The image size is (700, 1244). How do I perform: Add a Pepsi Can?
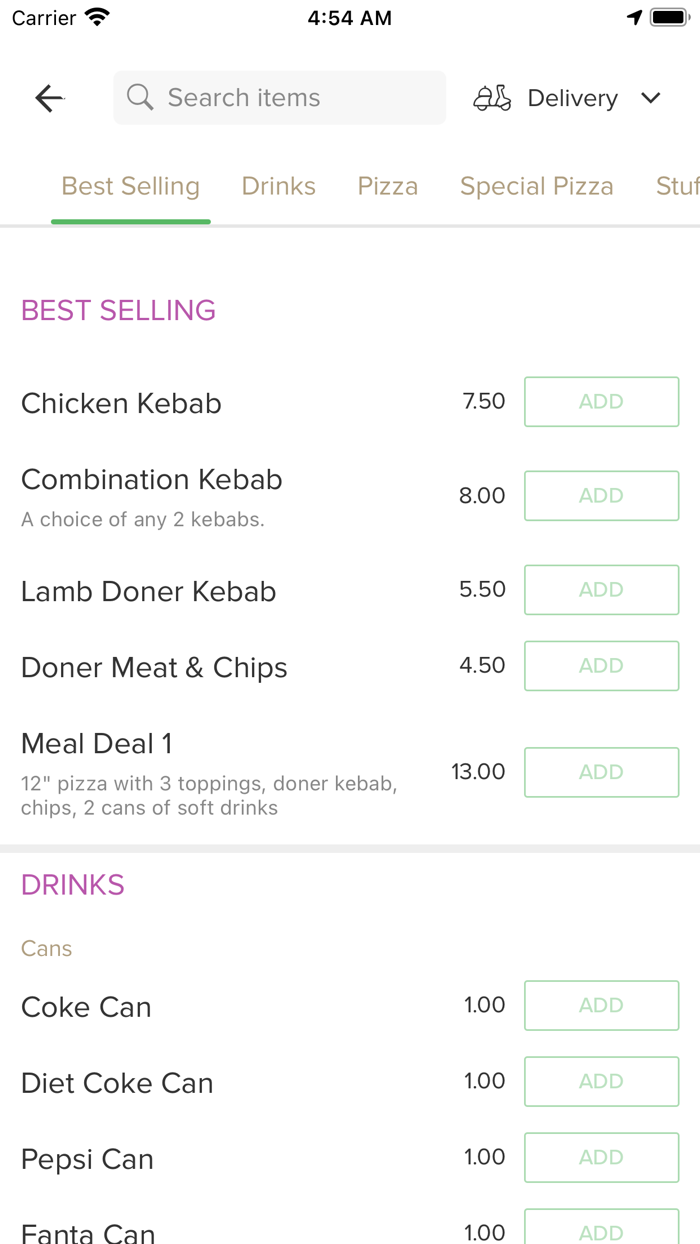click(x=601, y=1158)
